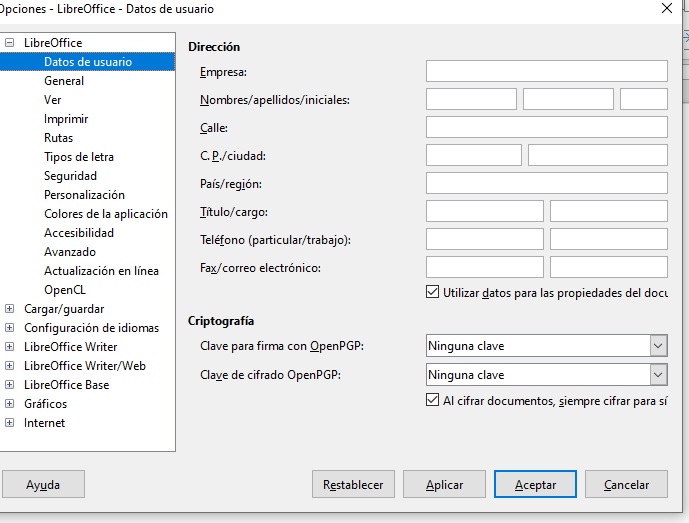This screenshot has width=689, height=523.
Task: Select General in options tree
Action: [x=64, y=81]
